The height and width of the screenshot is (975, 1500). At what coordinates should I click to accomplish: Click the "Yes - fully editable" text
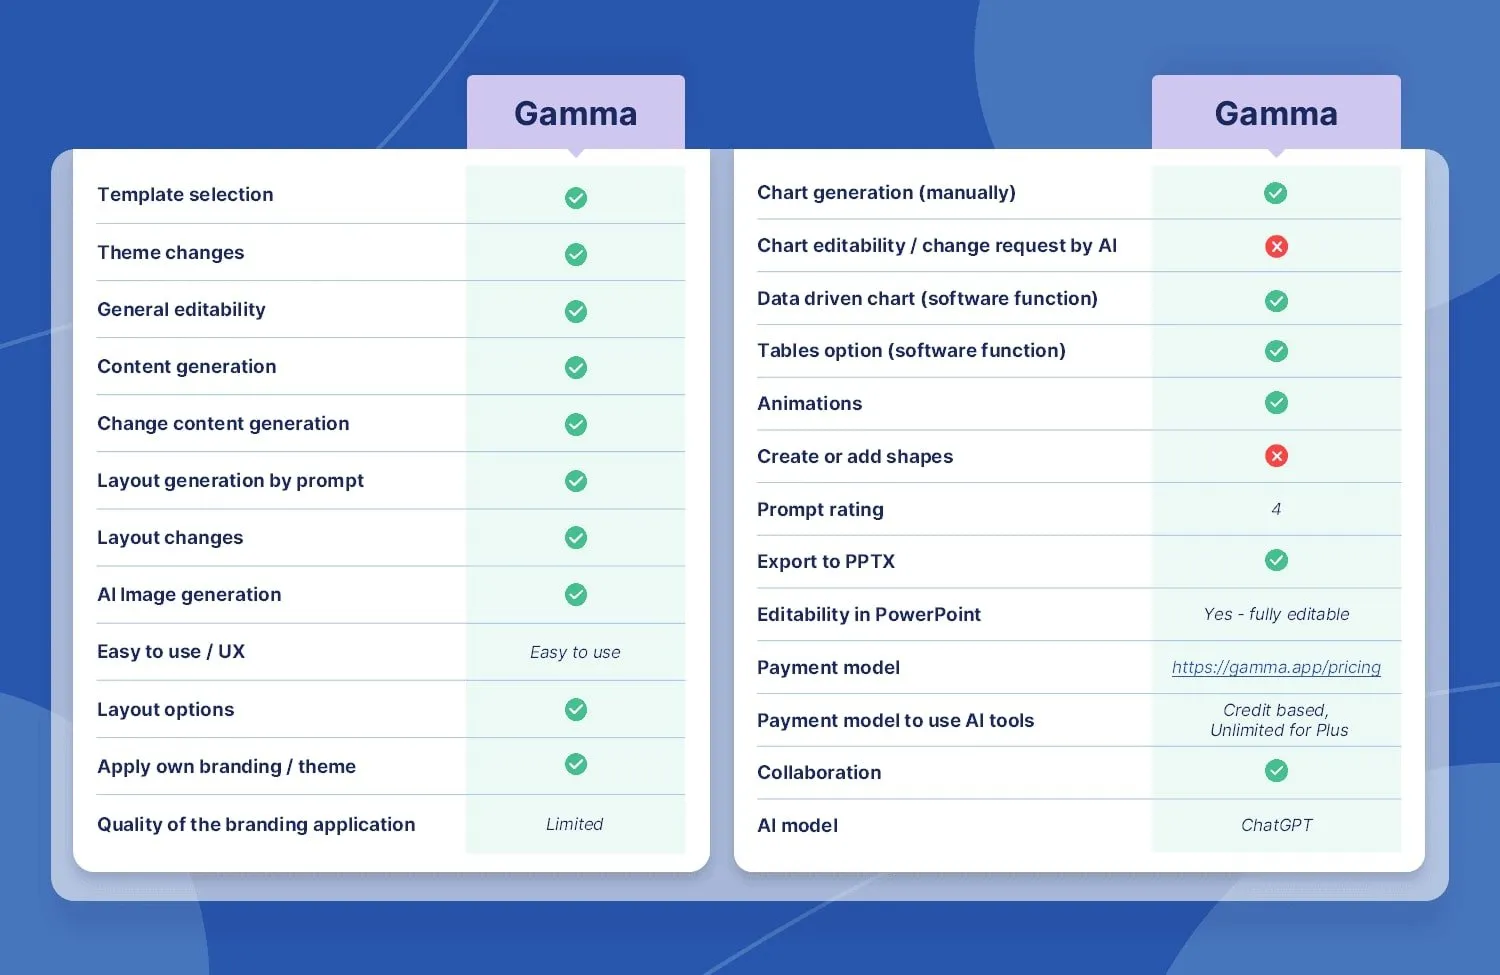(1276, 615)
